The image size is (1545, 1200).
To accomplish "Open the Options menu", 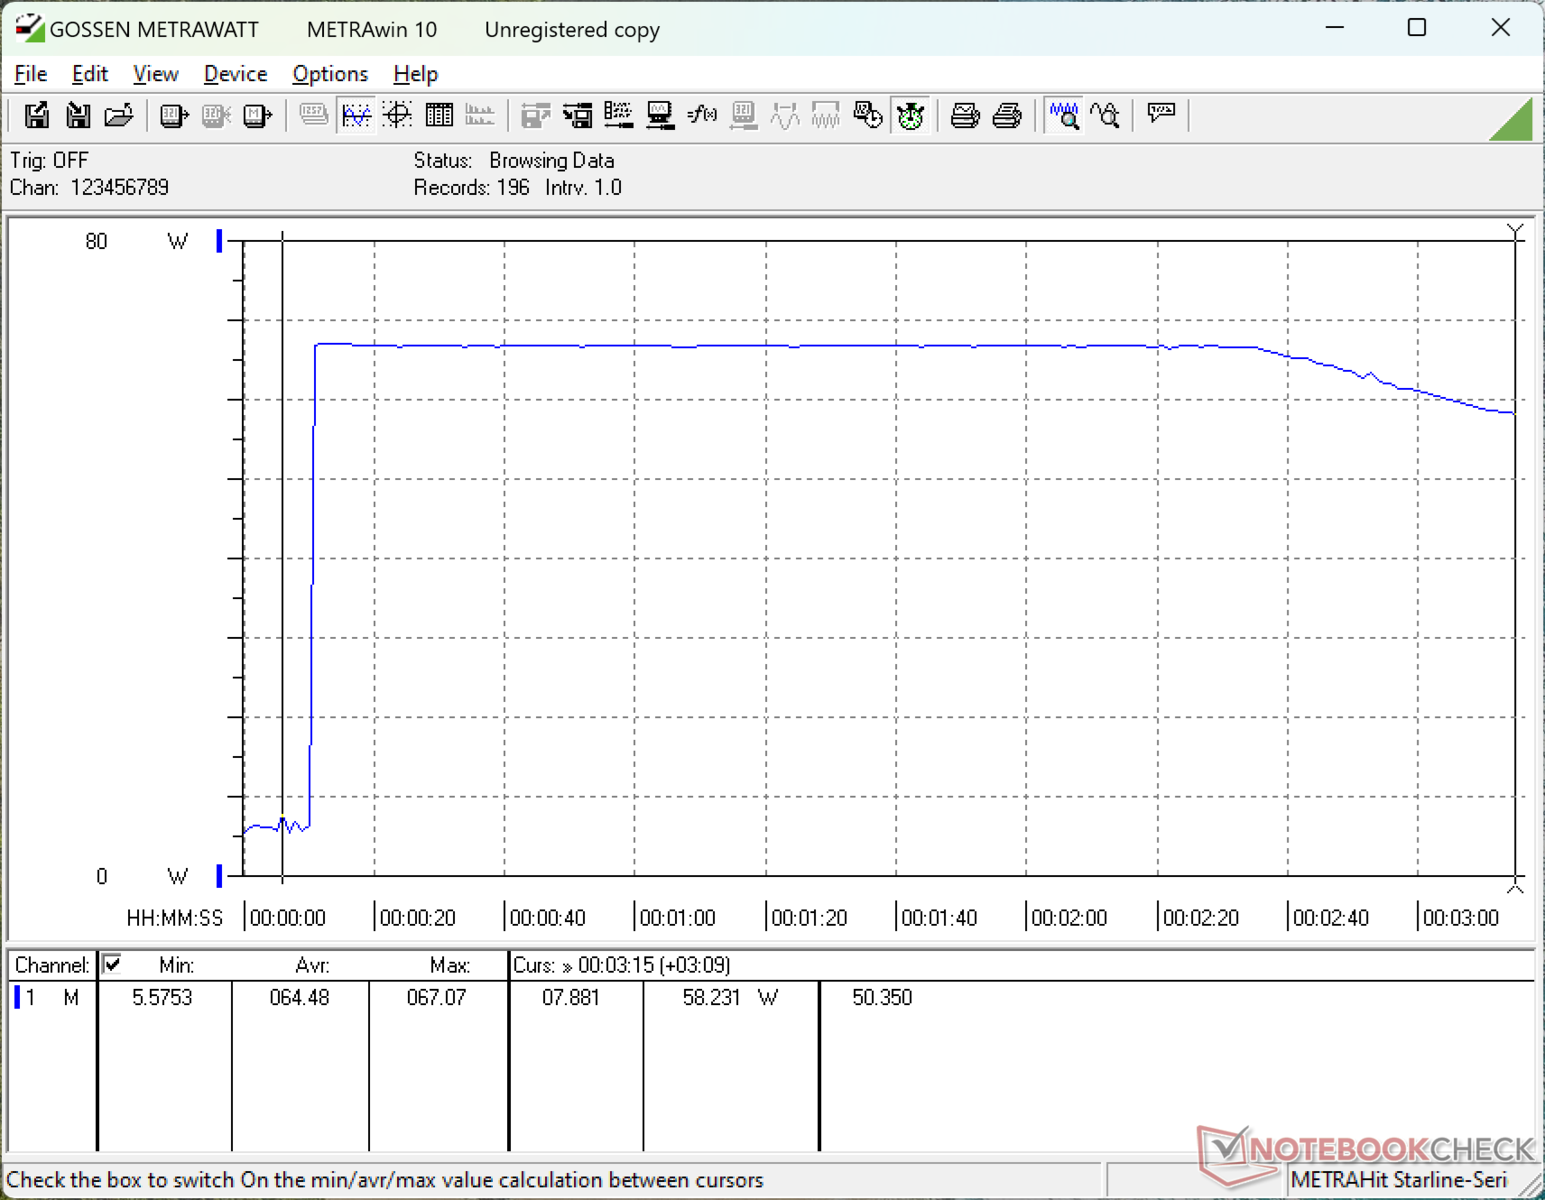I will point(330,74).
